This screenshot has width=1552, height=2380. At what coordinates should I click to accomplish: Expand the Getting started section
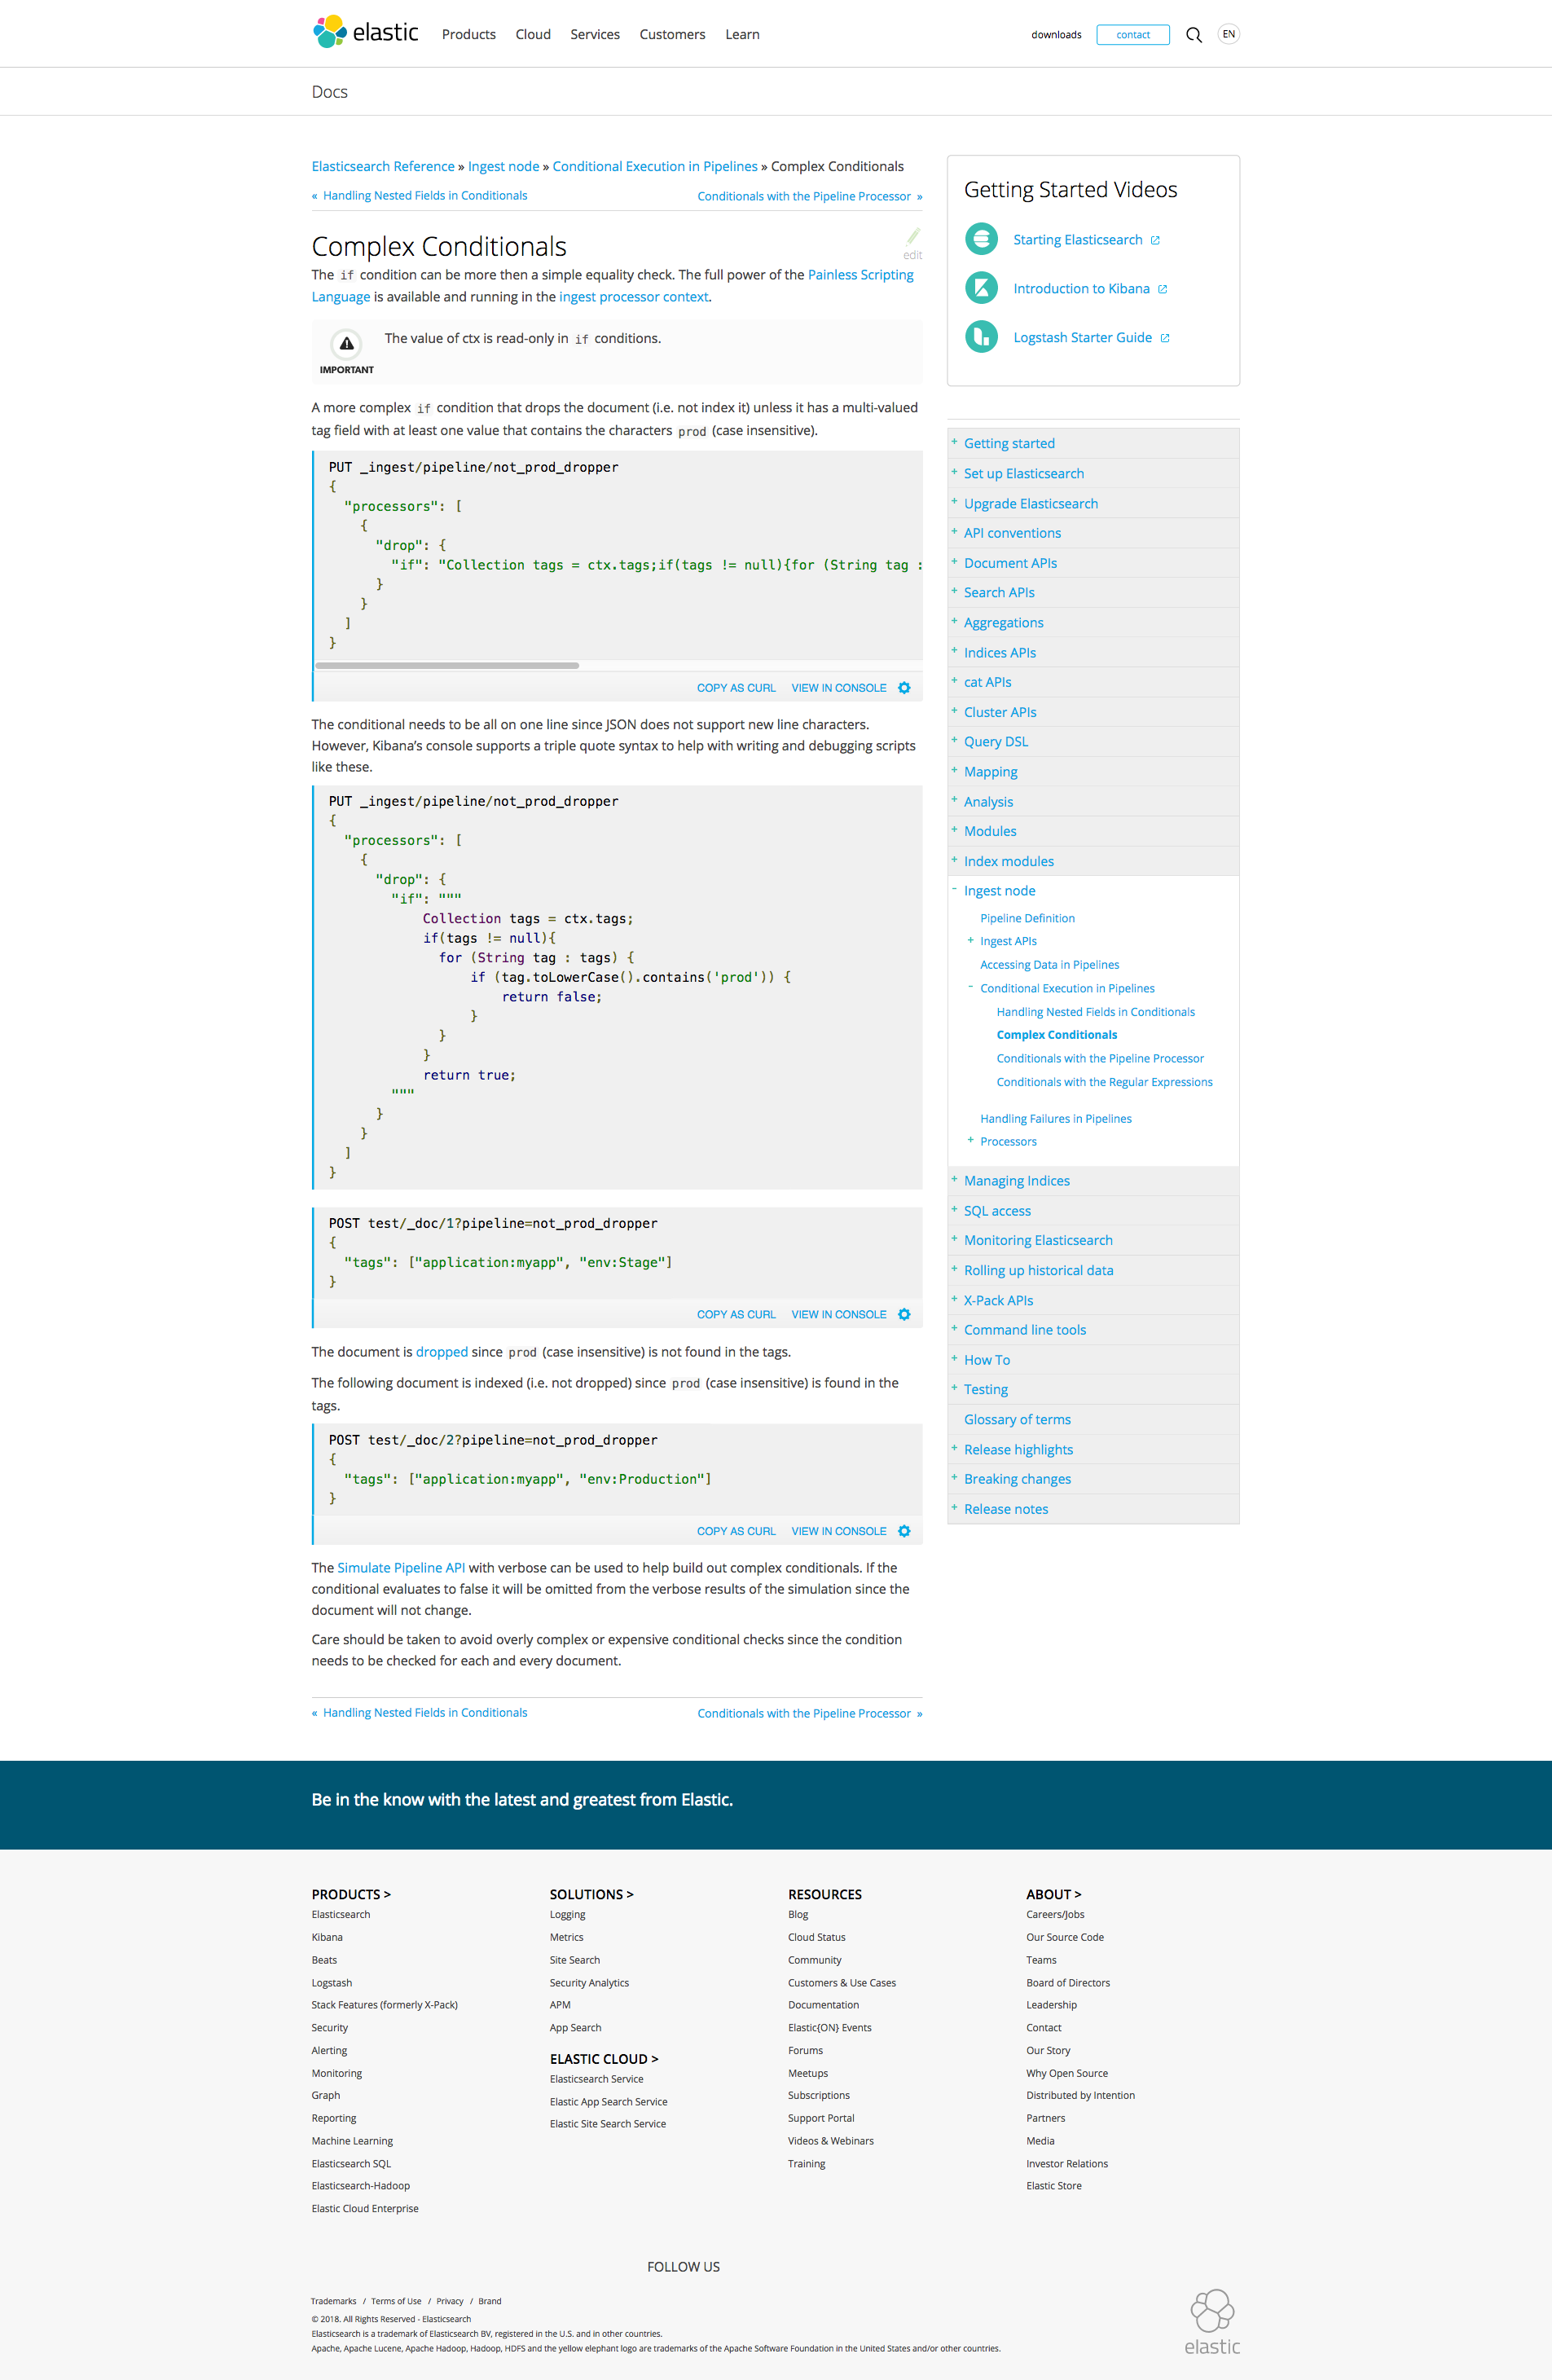click(954, 442)
